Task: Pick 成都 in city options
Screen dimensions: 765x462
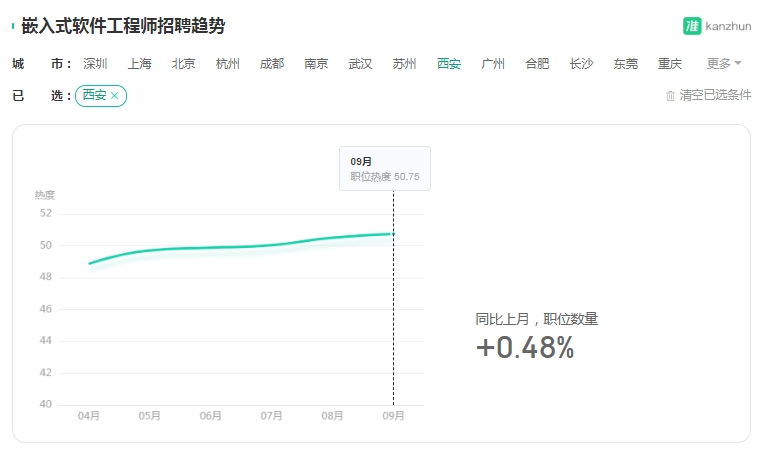Action: click(272, 64)
